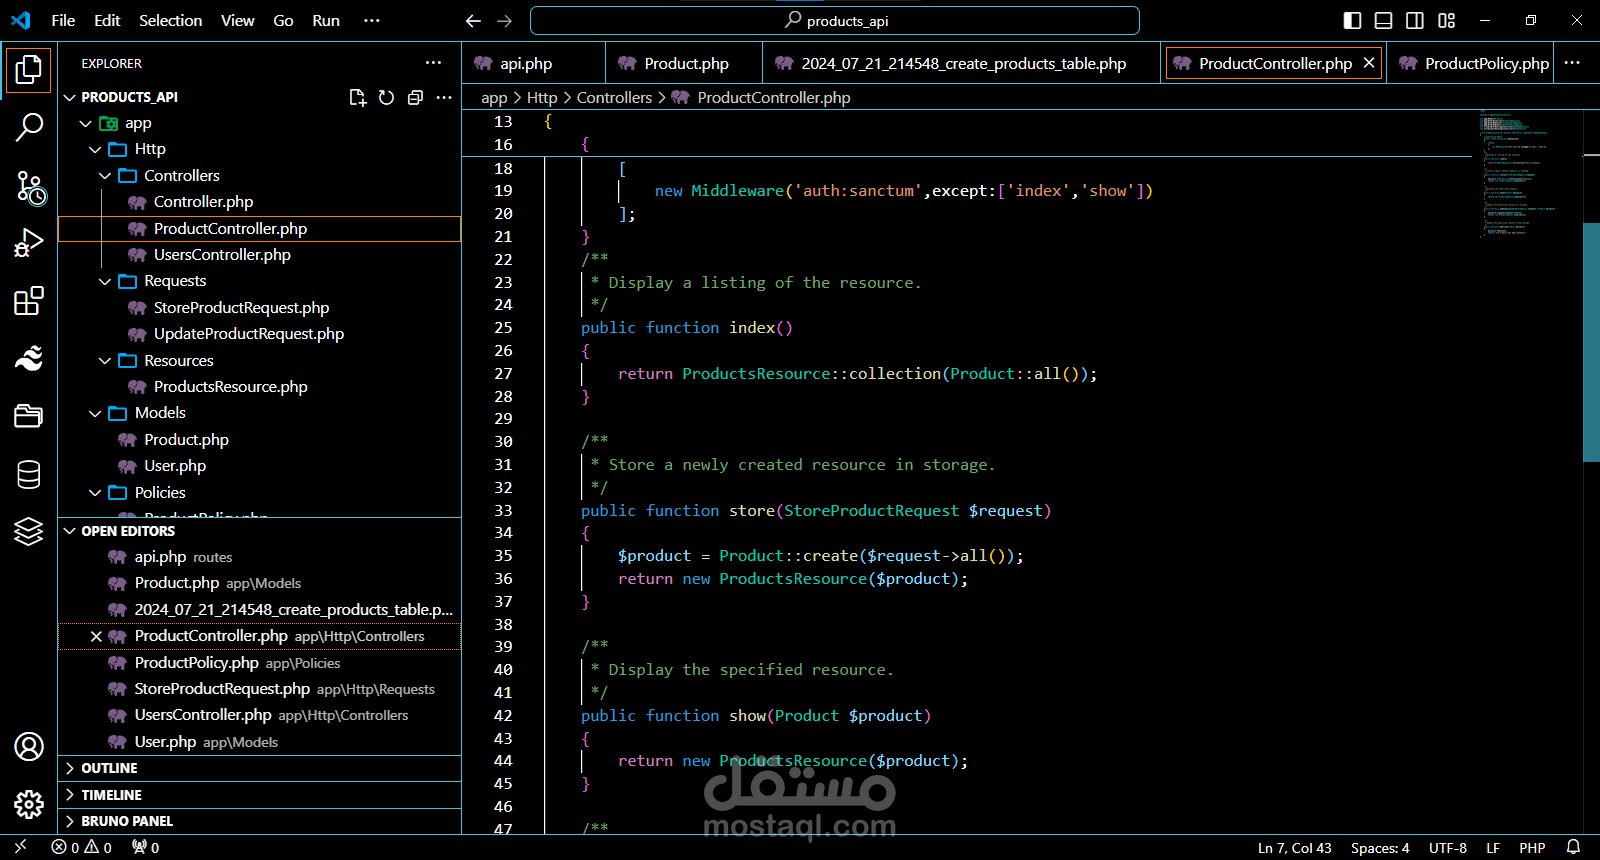This screenshot has height=860, width=1600.
Task: Refresh the Explorer tree
Action: tap(386, 97)
